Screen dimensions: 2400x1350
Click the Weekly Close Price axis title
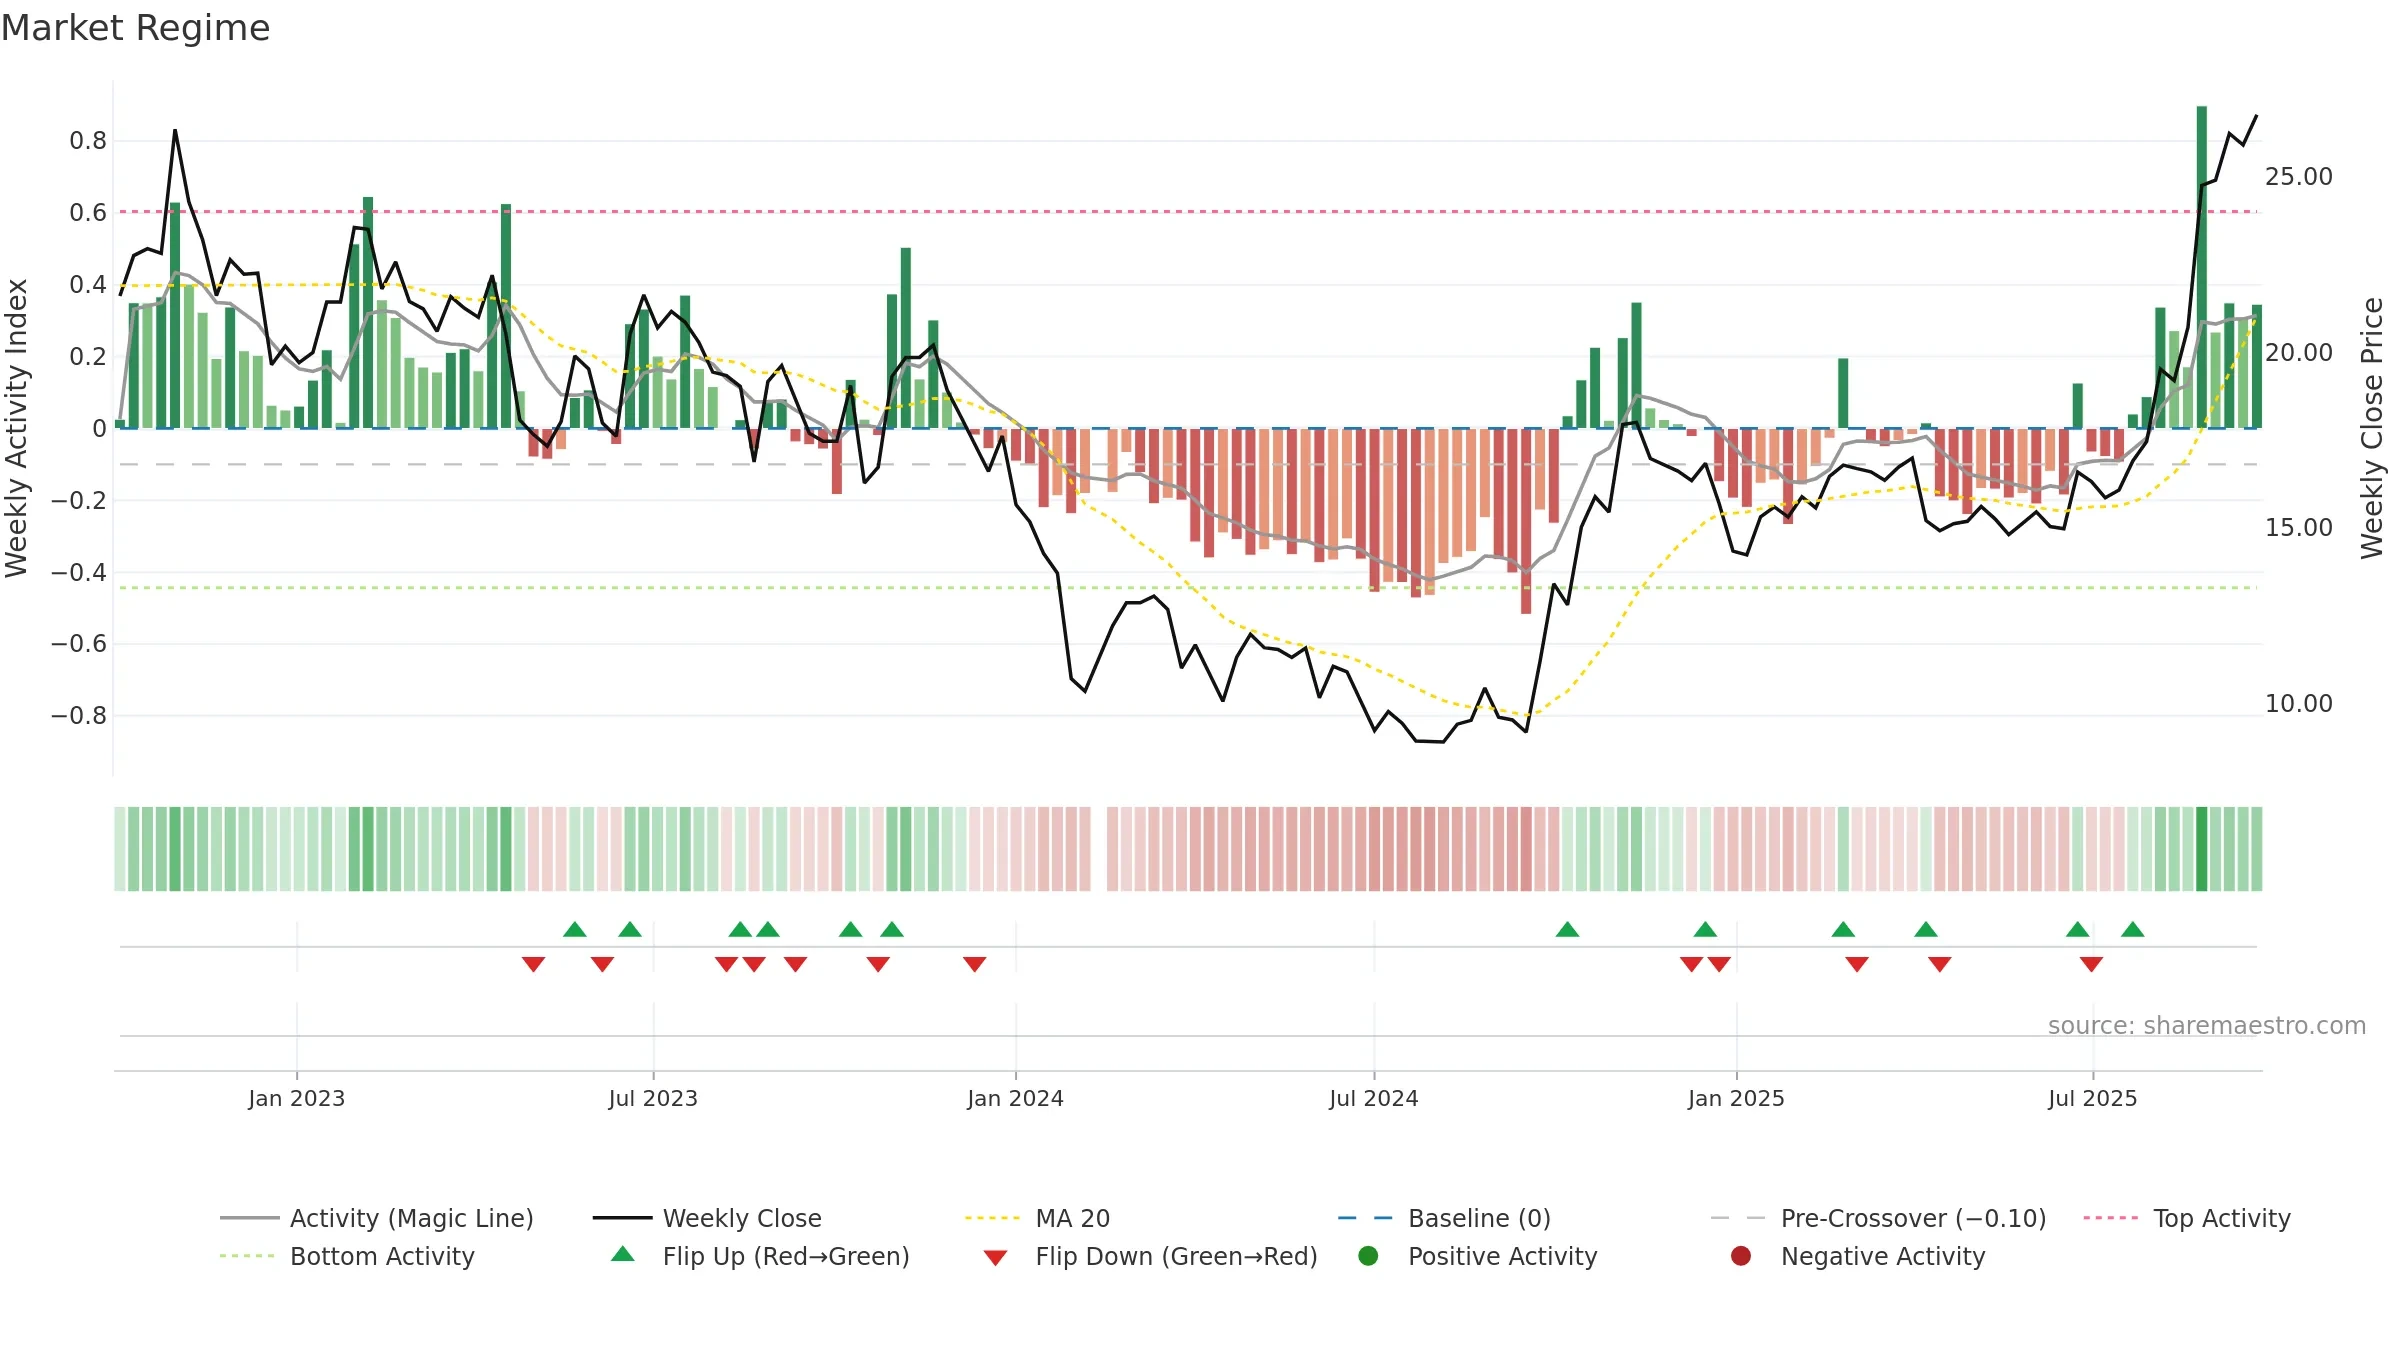pyautogui.click(x=2372, y=428)
